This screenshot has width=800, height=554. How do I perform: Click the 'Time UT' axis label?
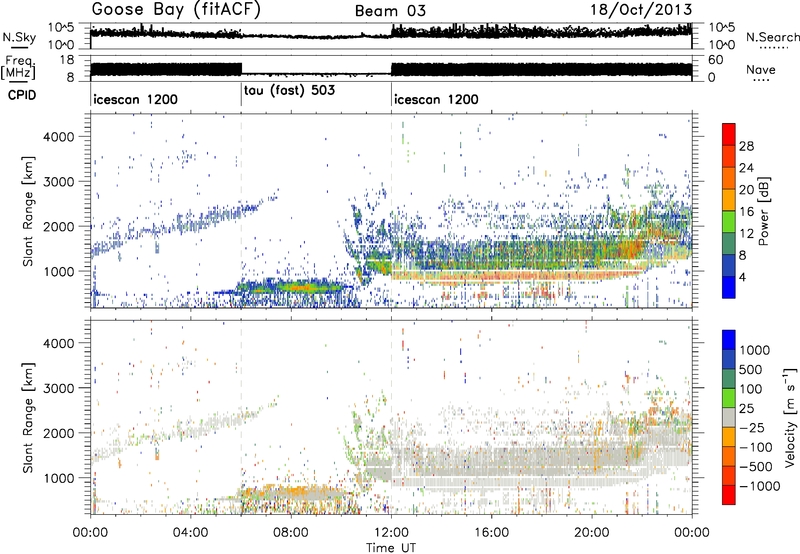391,548
